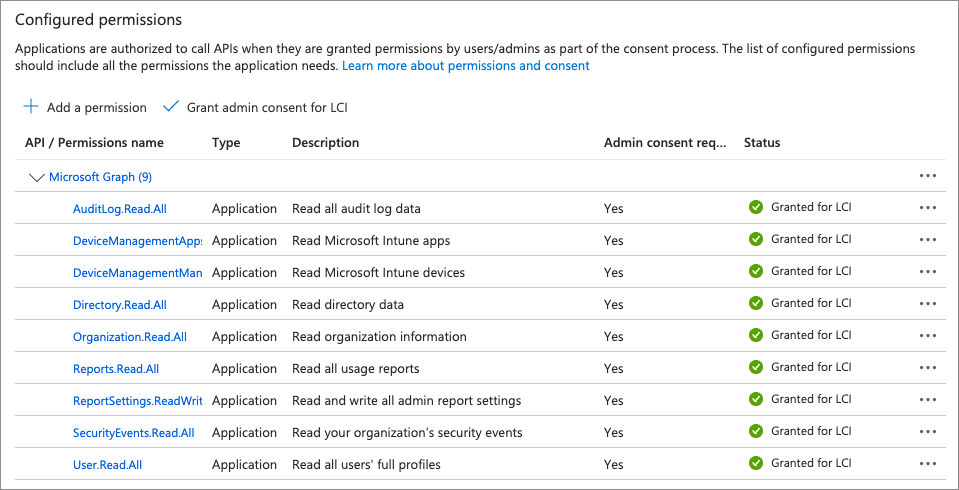Open the ellipsis menu for Microsoft Graph group
Image resolution: width=959 pixels, height=490 pixels.
(928, 176)
